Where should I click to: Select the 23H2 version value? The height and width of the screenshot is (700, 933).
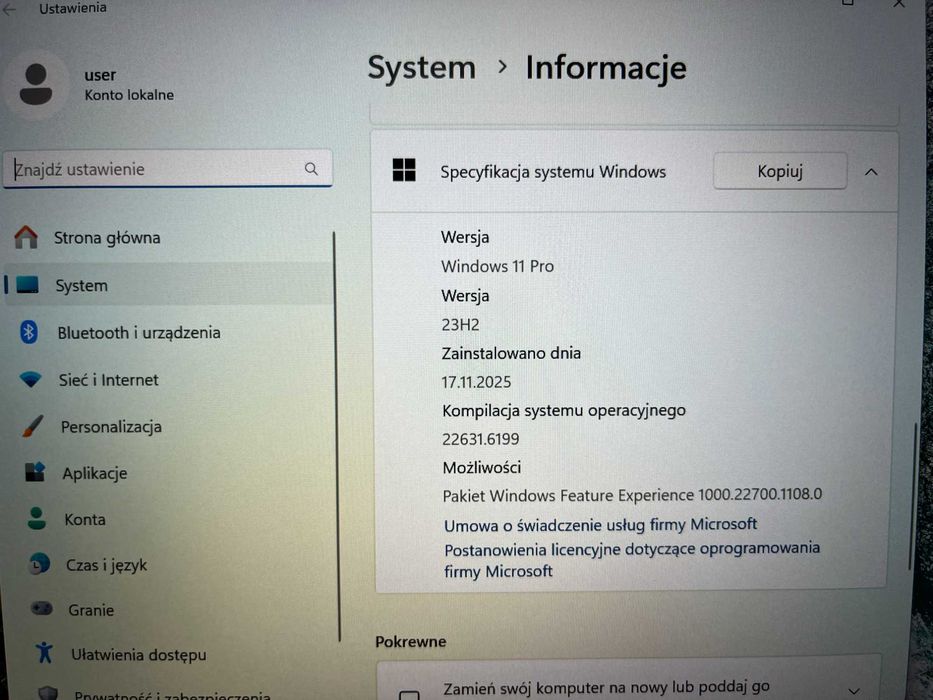pos(460,324)
